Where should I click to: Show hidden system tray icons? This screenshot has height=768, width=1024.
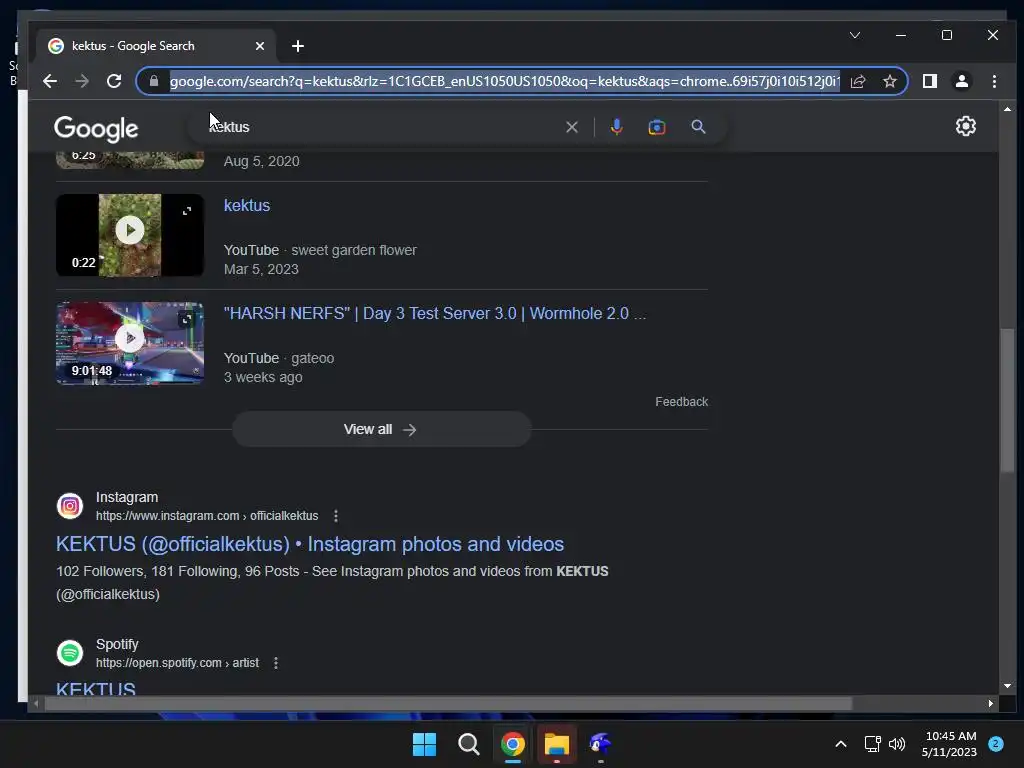click(x=841, y=744)
